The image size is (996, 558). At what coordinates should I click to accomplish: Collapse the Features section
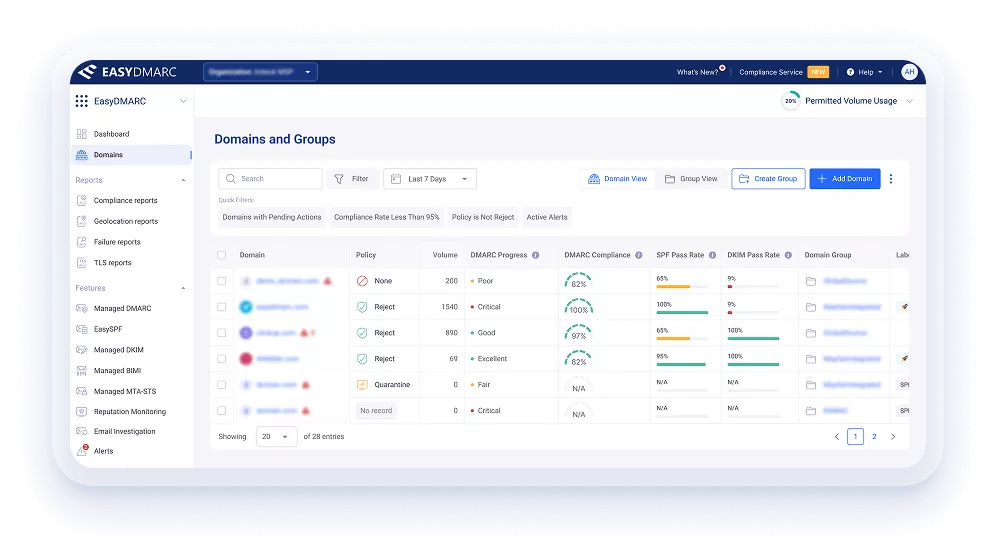[x=183, y=289]
